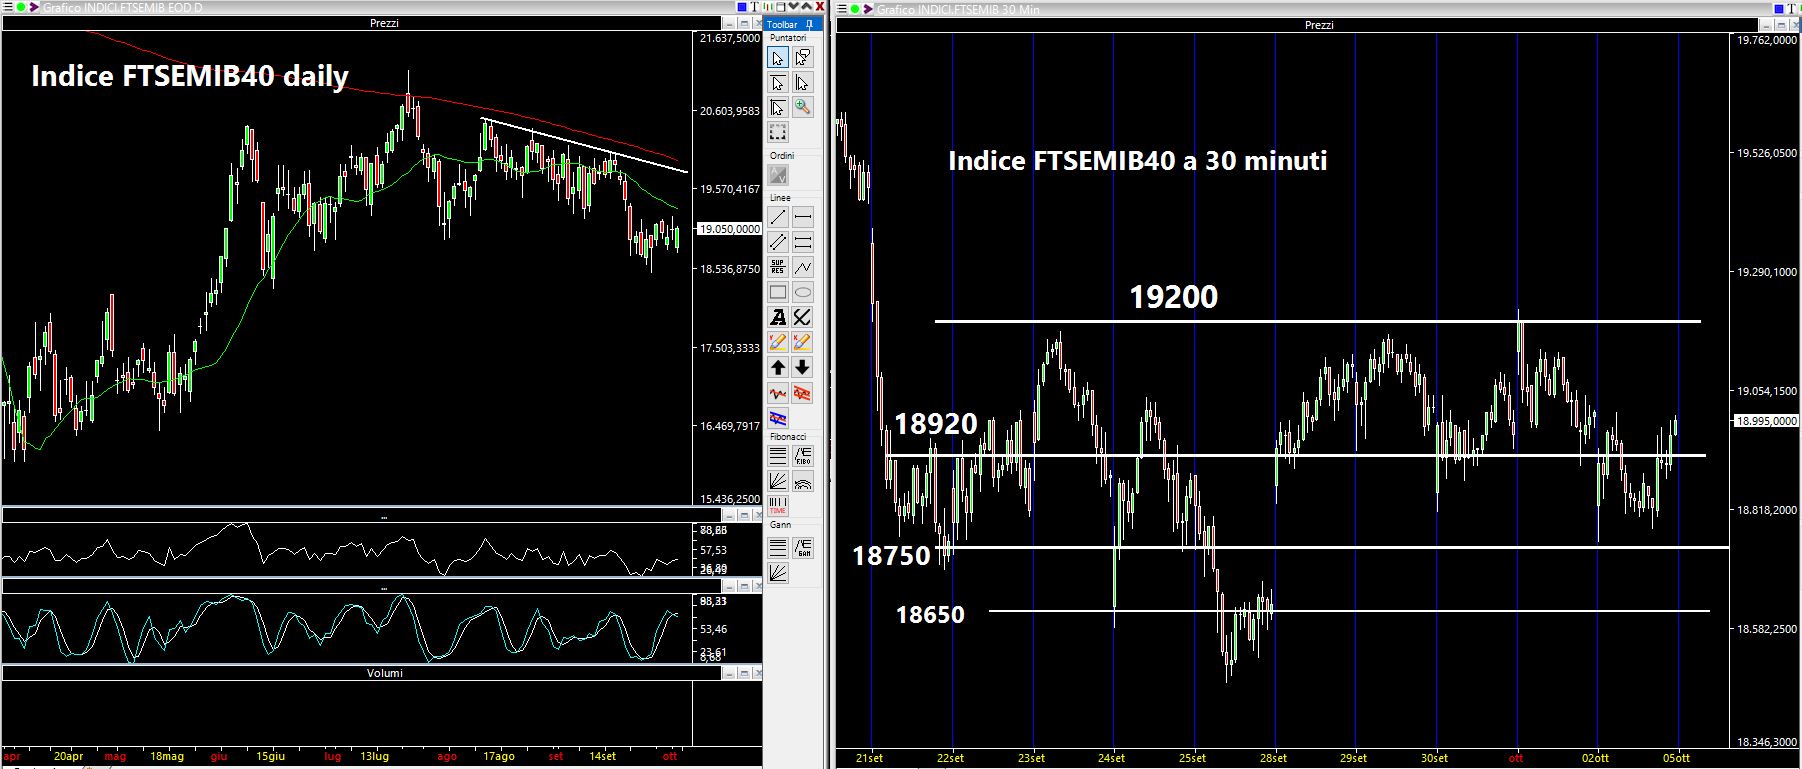1802x769 pixels.
Task: Click the '18920' level annotation
Action: (x=935, y=424)
